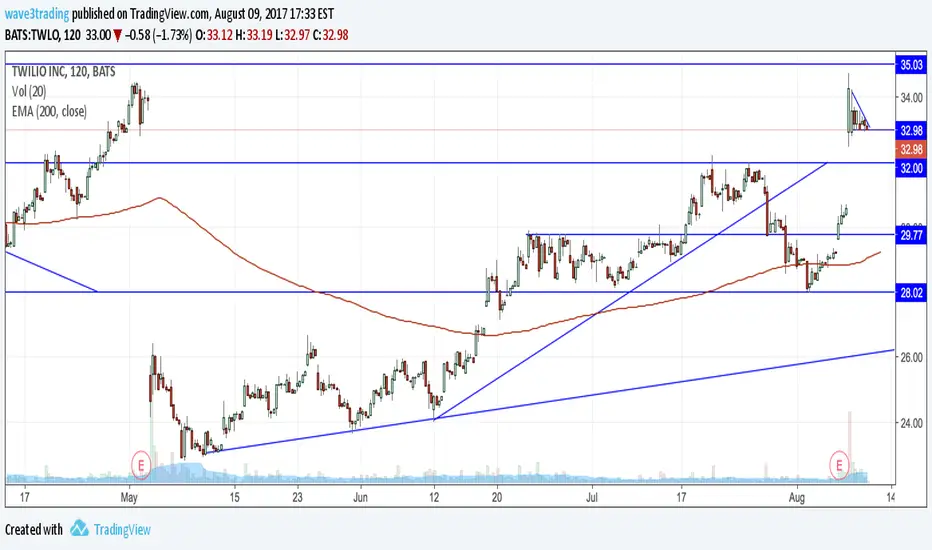This screenshot has width=932, height=550.
Task: Click the 17 date label before May
Action: click(24, 497)
